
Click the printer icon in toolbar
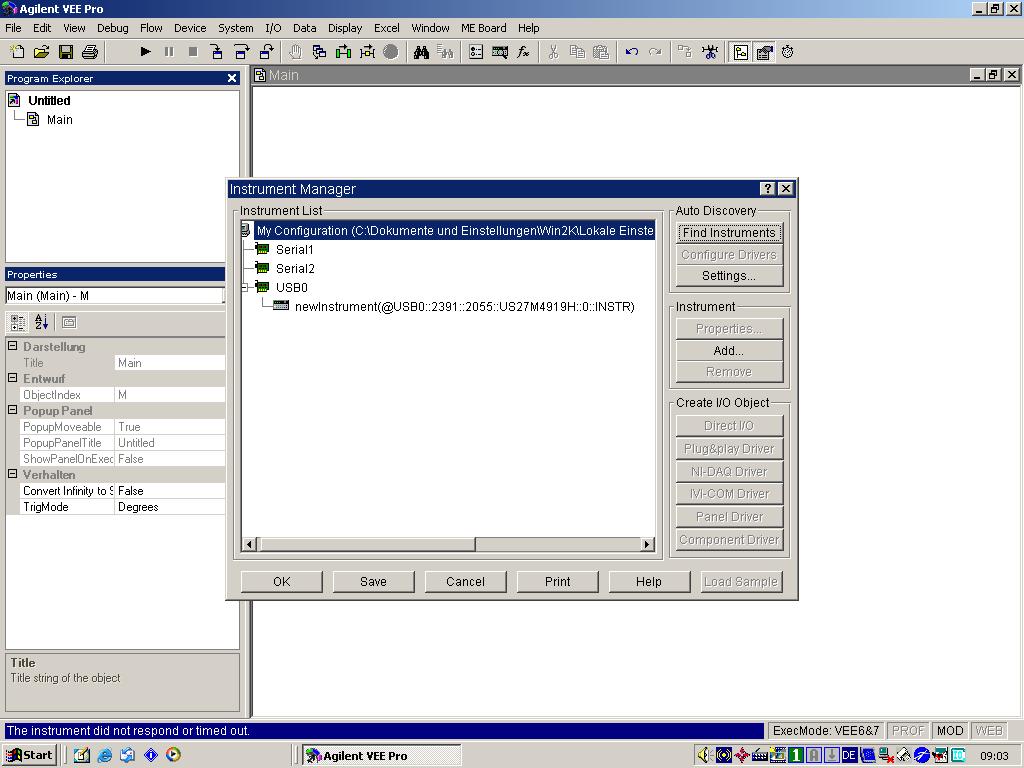coord(89,52)
